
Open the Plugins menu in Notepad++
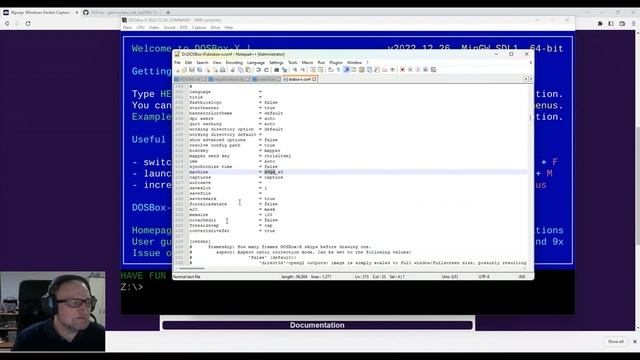(x=336, y=62)
